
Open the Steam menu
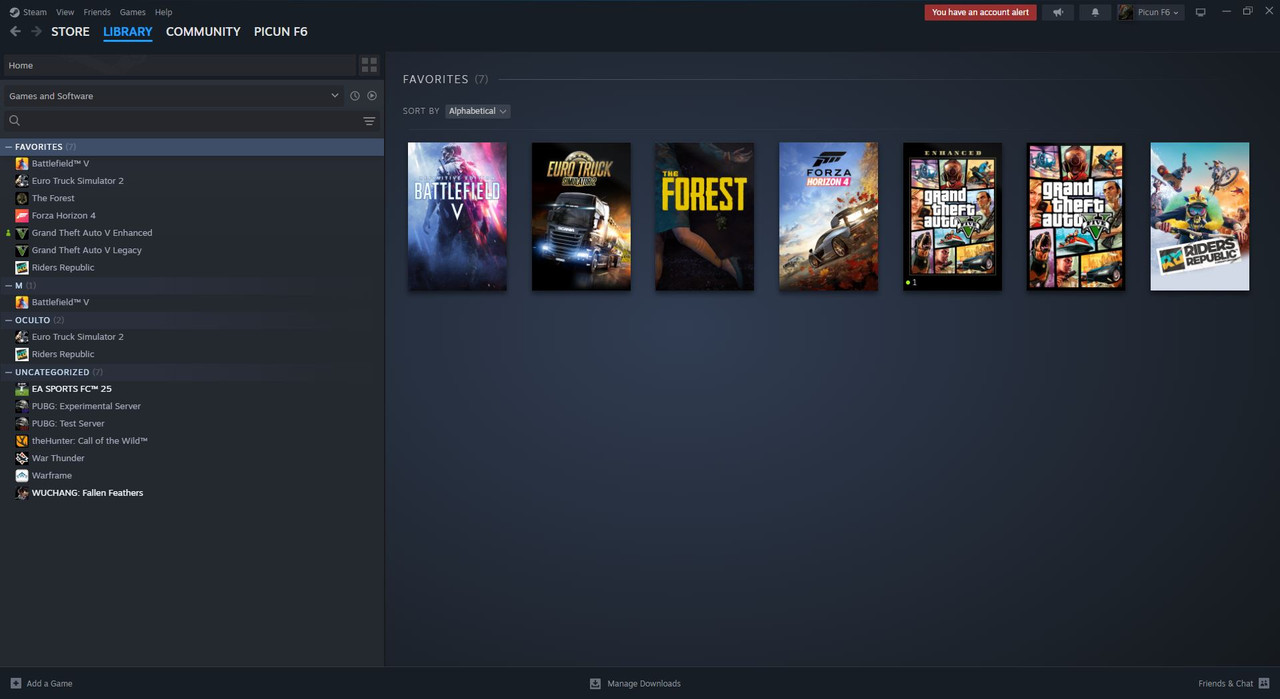click(35, 12)
